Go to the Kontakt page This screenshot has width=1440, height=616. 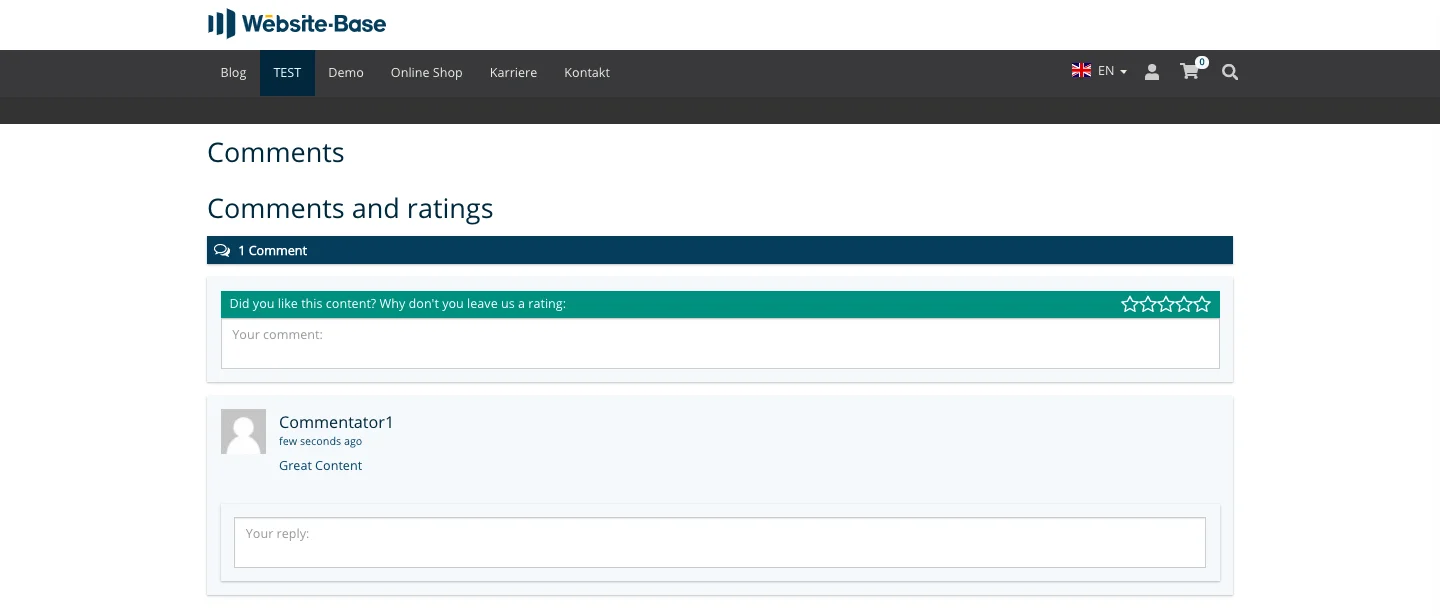pyautogui.click(x=587, y=72)
